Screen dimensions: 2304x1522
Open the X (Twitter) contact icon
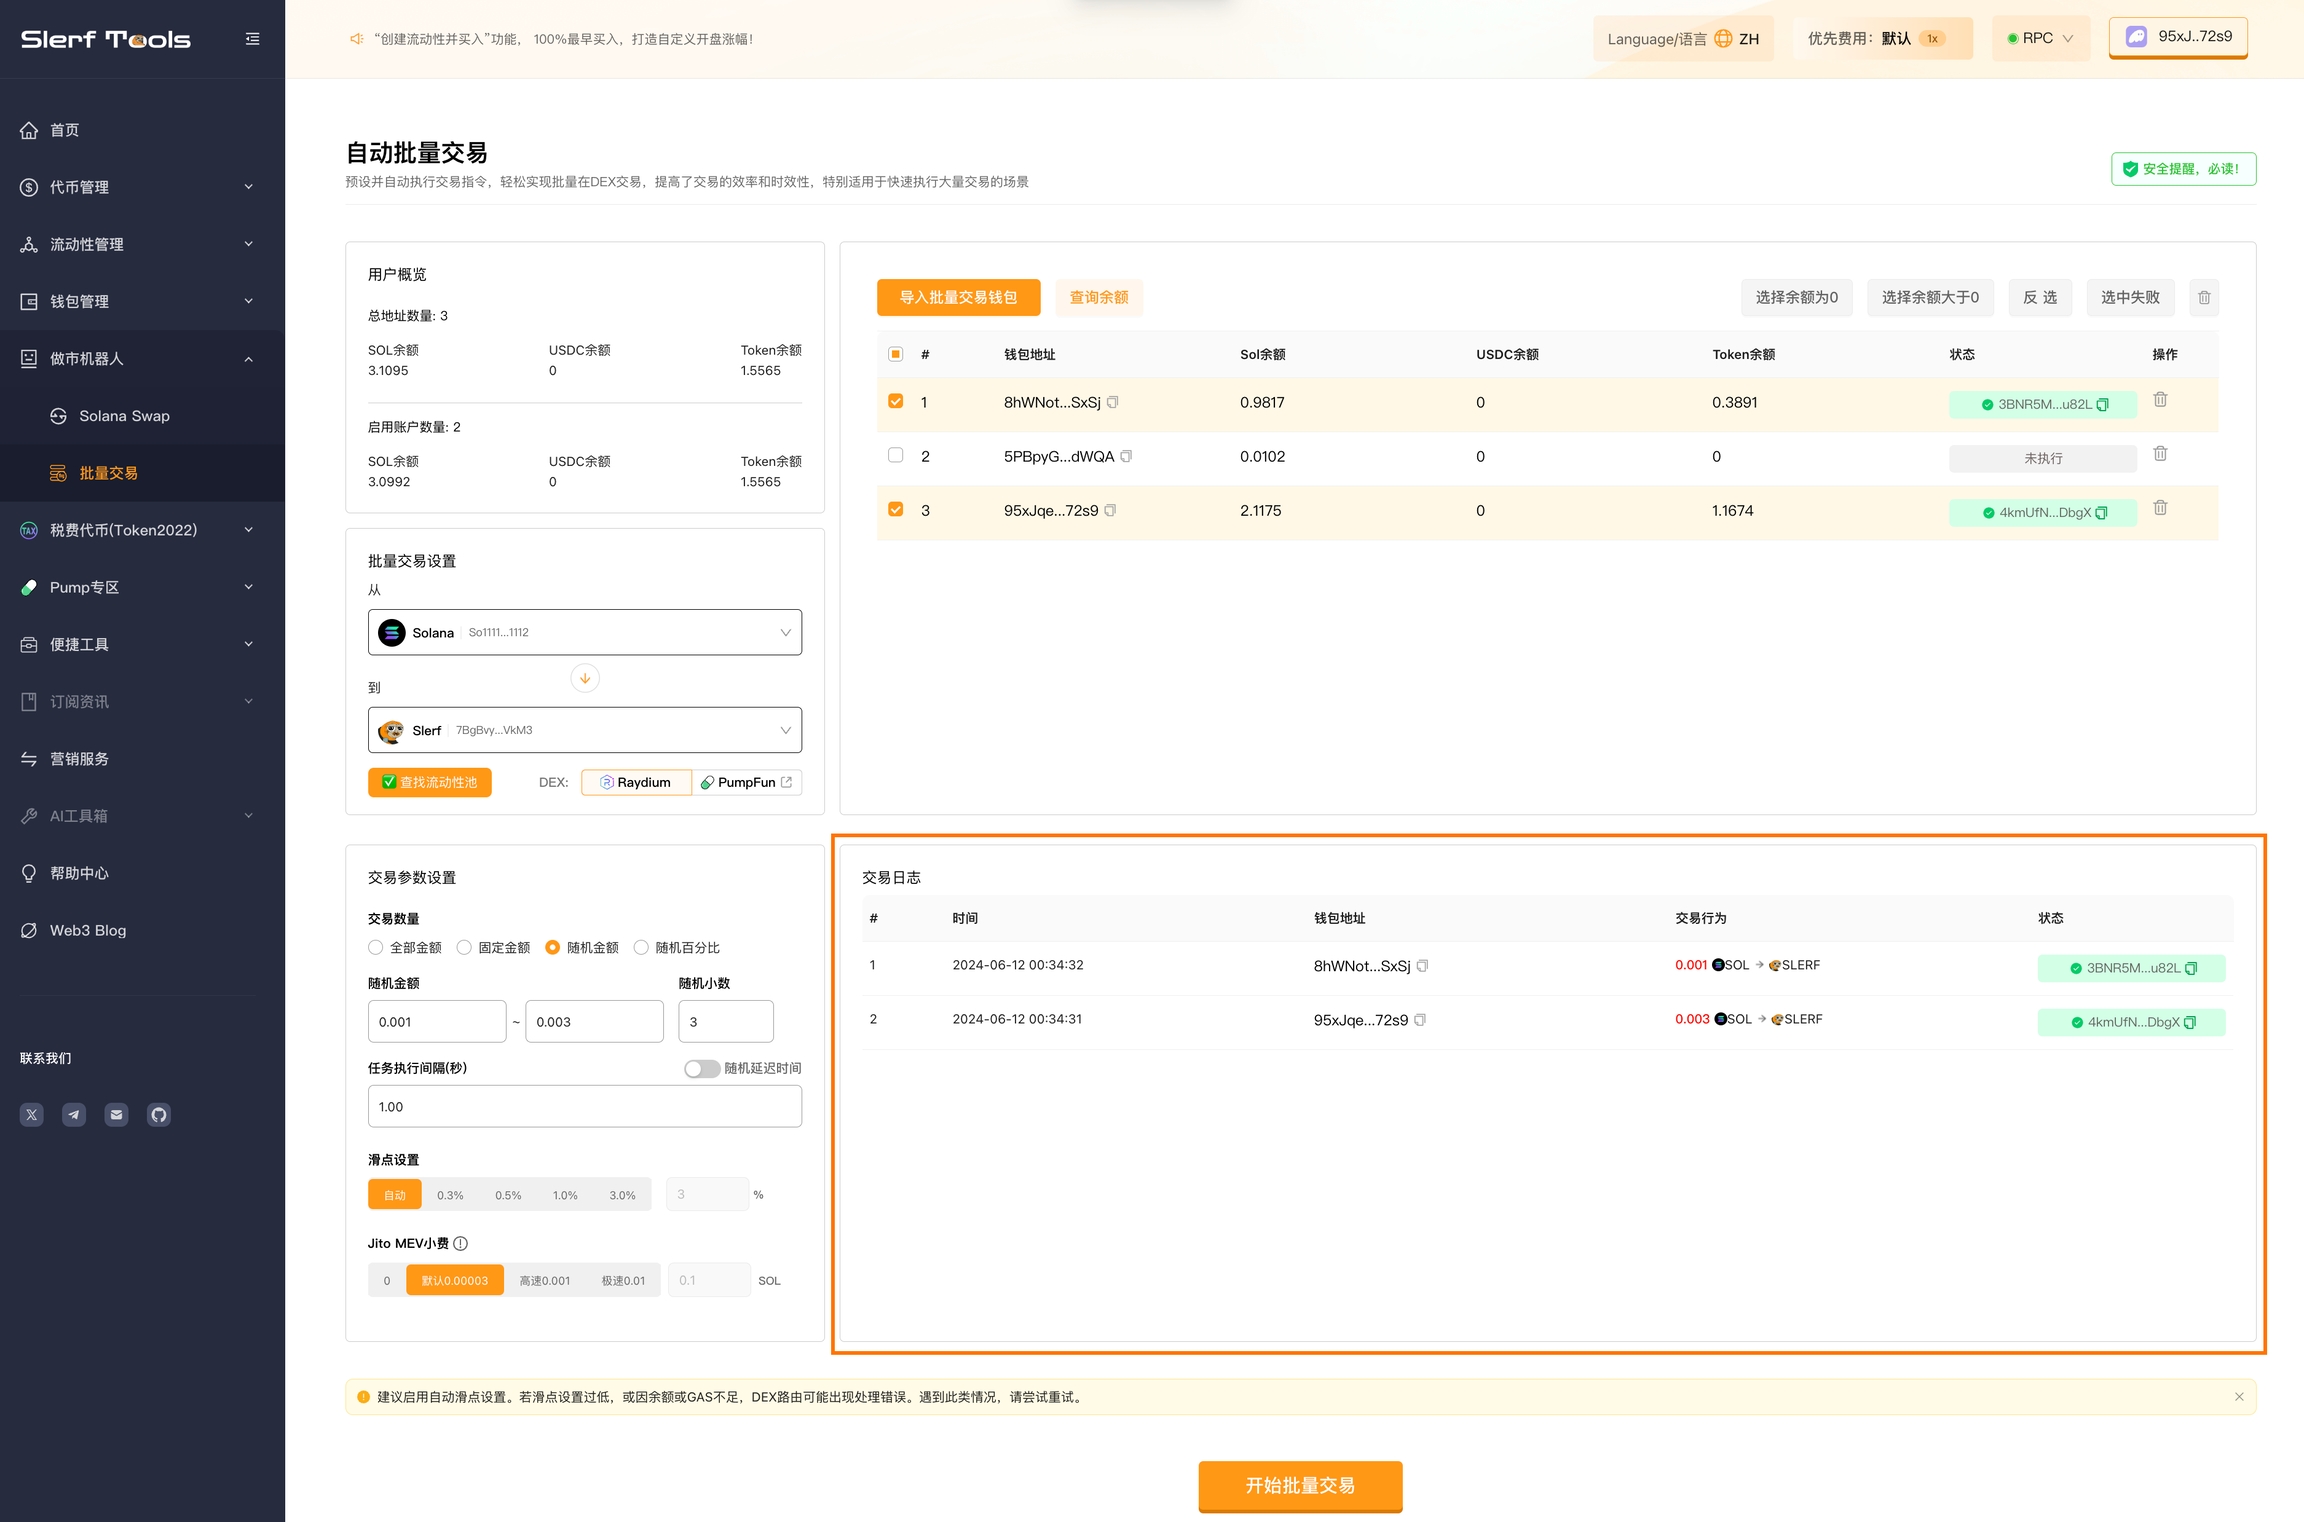32,1115
